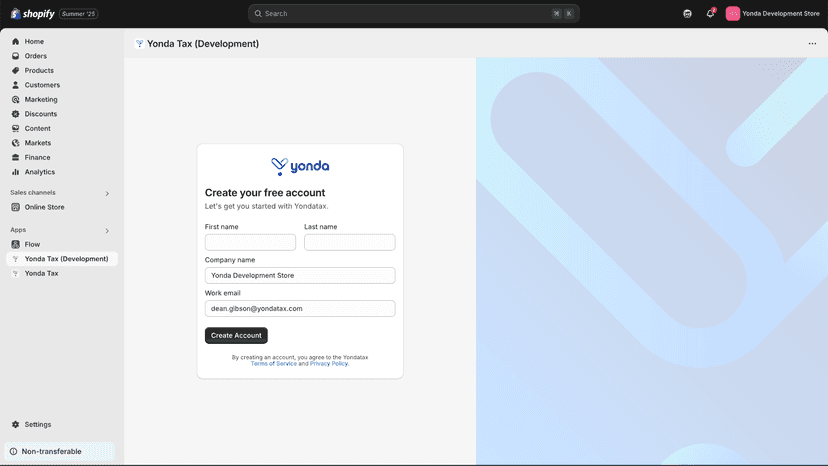This screenshot has width=828, height=466.
Task: Open the Privacy Policy link
Action: (x=328, y=364)
